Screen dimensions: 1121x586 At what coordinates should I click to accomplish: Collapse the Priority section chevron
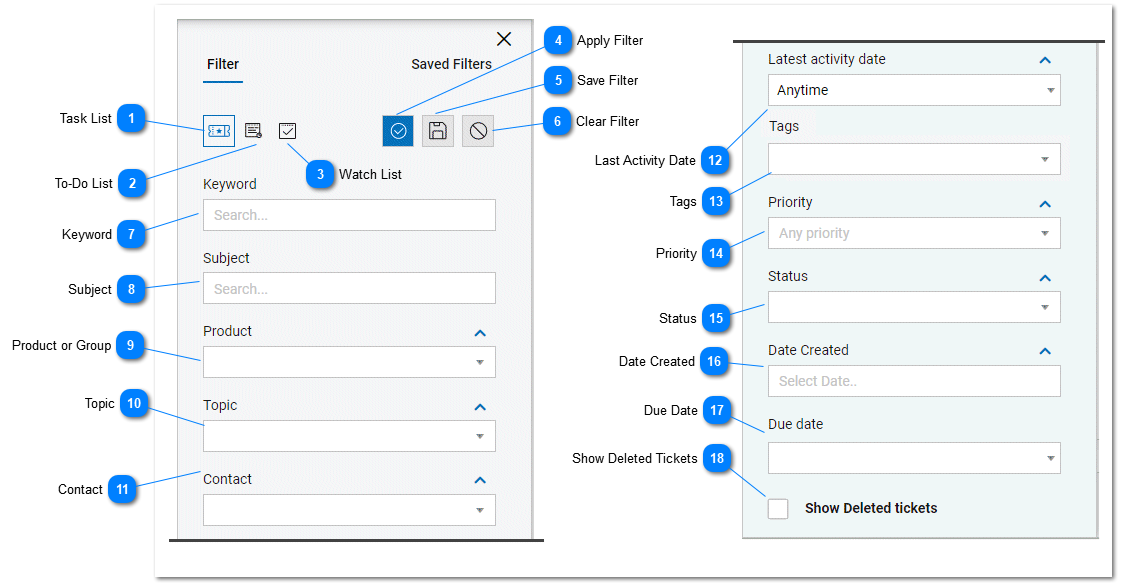1045,204
